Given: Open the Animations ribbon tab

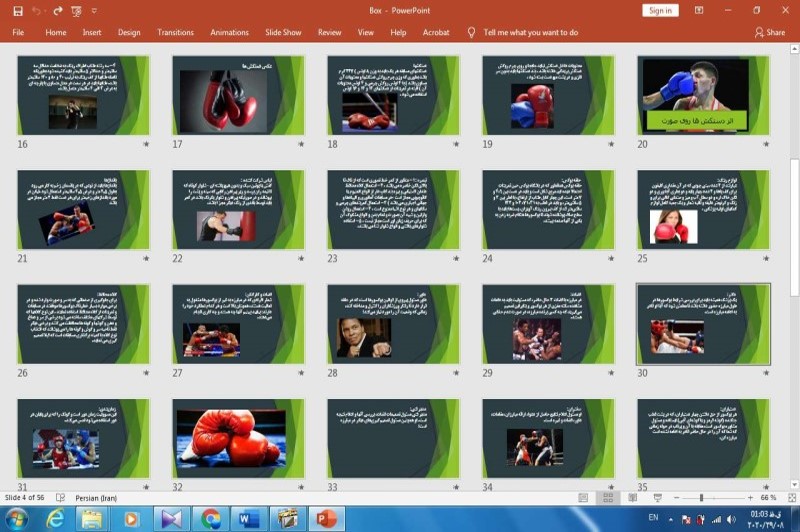Looking at the screenshot, I should pyautogui.click(x=229, y=32).
